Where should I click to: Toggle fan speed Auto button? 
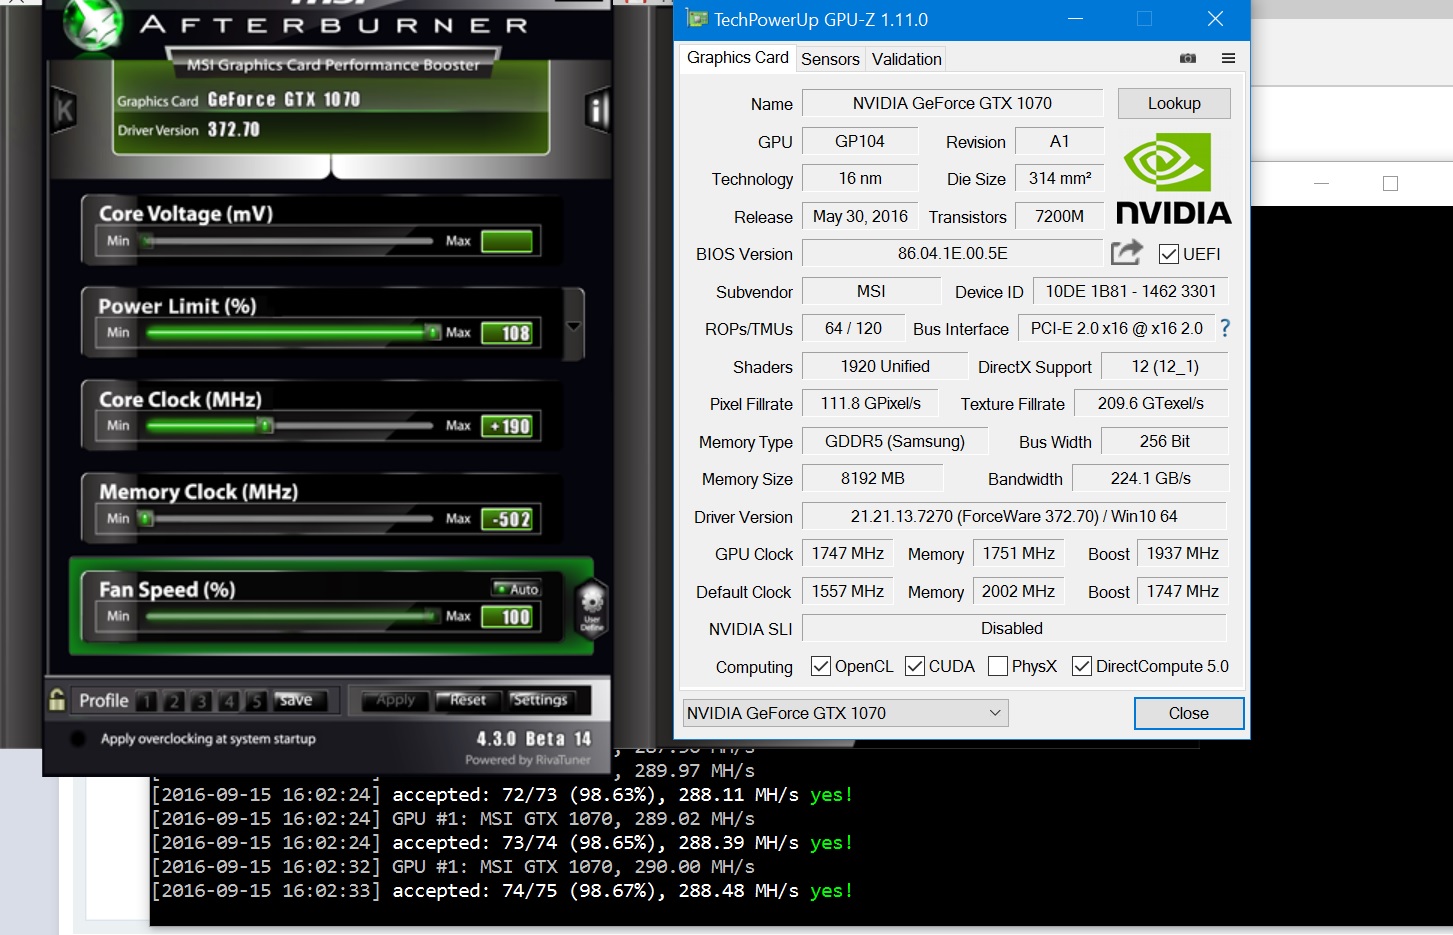pyautogui.click(x=517, y=589)
